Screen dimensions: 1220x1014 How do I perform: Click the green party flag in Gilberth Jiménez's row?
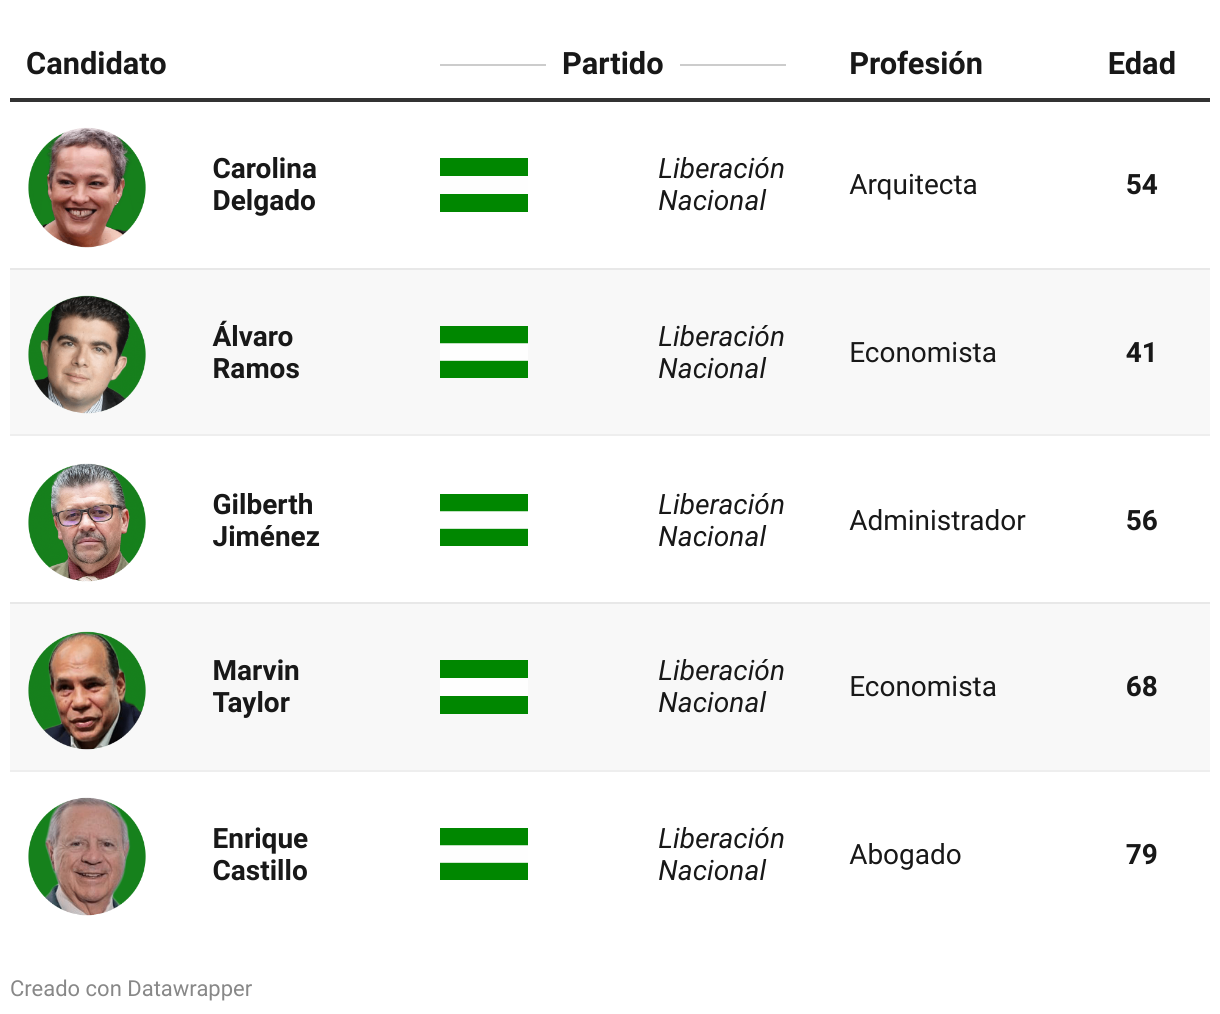point(484,520)
